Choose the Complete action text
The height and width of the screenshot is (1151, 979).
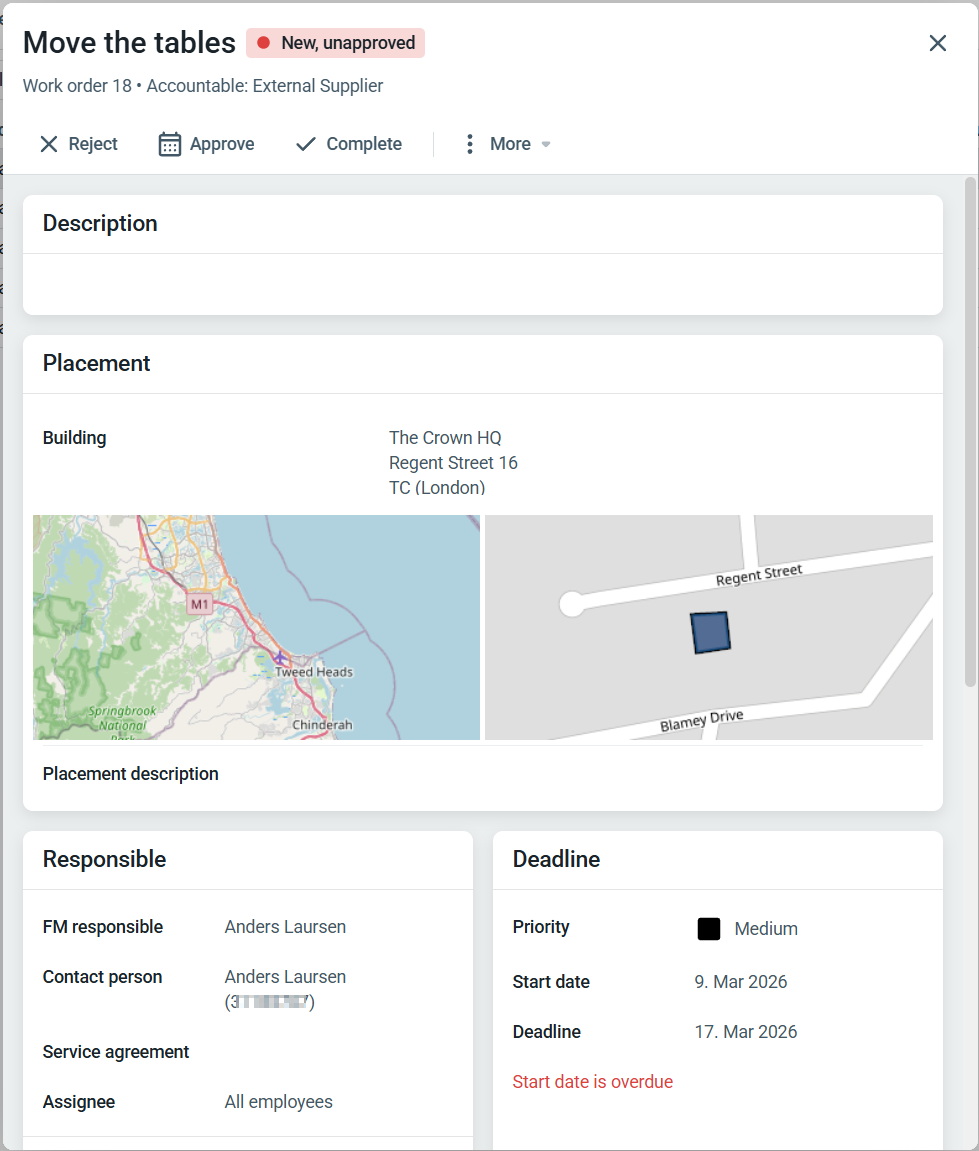(x=364, y=144)
